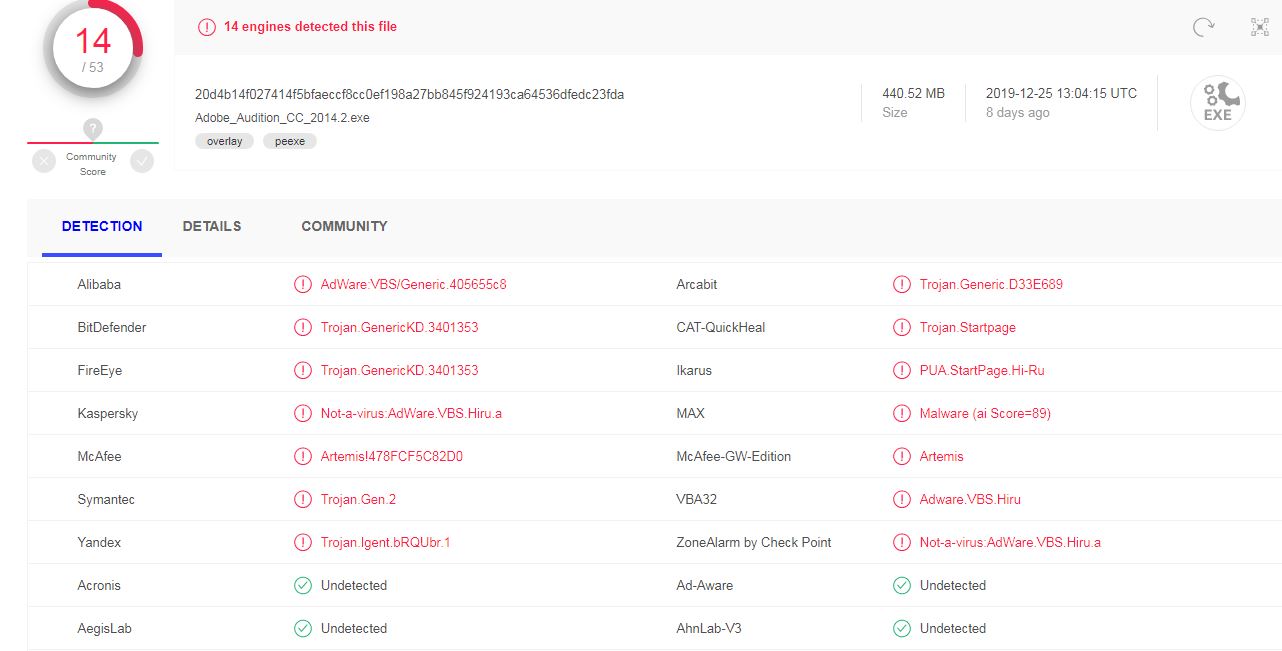This screenshot has width=1282, height=651.
Task: Open the similar-files graph icon
Action: click(x=1260, y=28)
